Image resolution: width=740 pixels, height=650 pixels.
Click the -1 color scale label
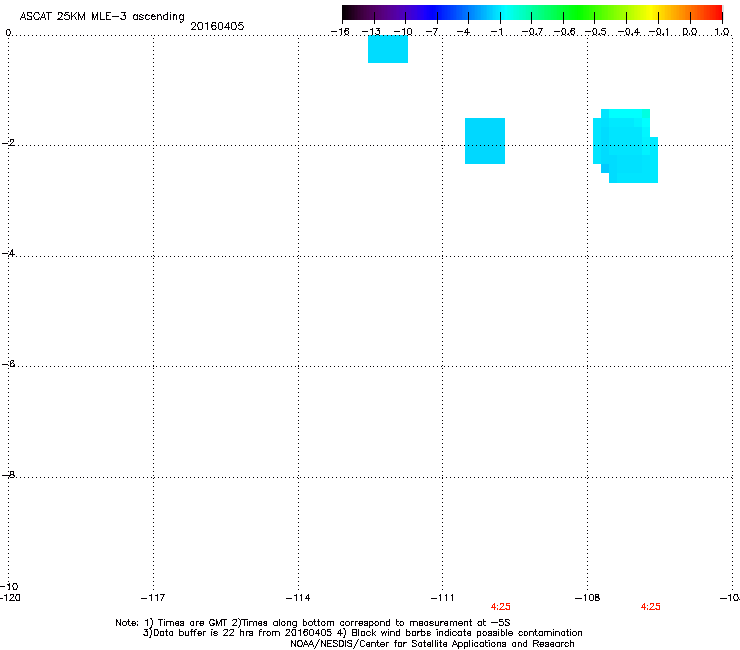497,32
